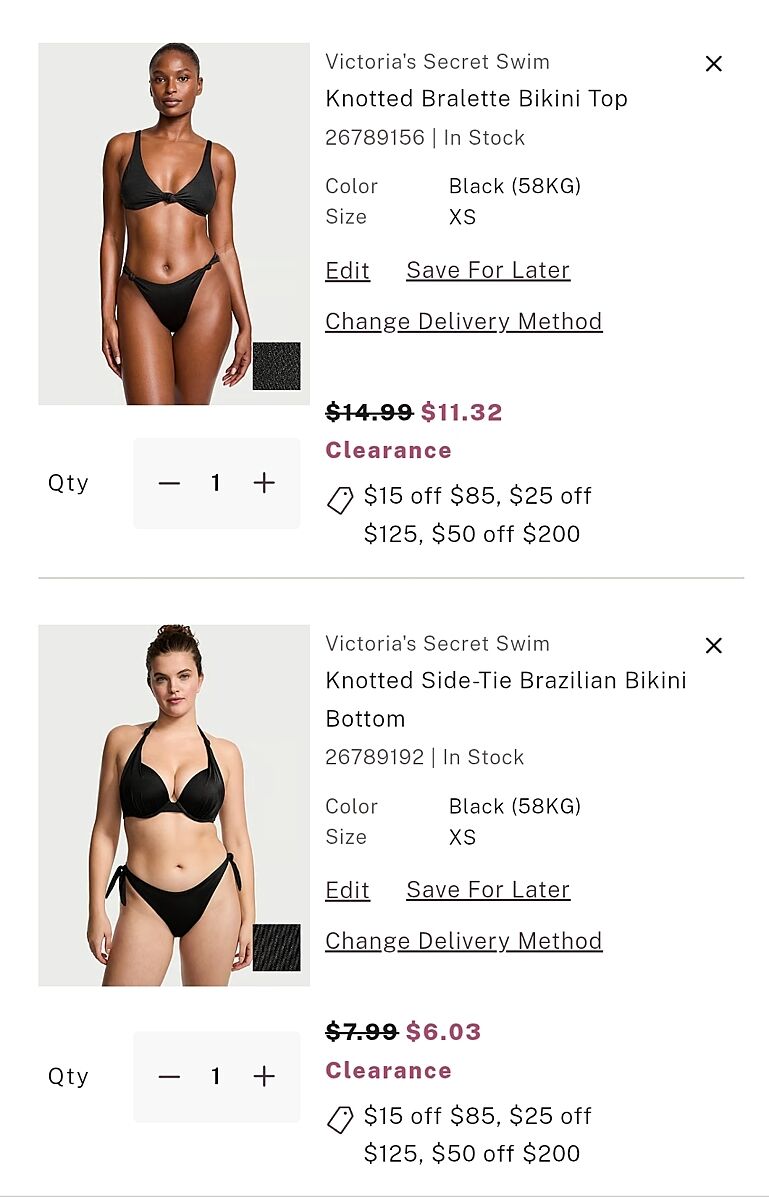Screen dimensions: 769x1200
Task: Click black color swatch on Bikini Top image
Action: coord(276,366)
